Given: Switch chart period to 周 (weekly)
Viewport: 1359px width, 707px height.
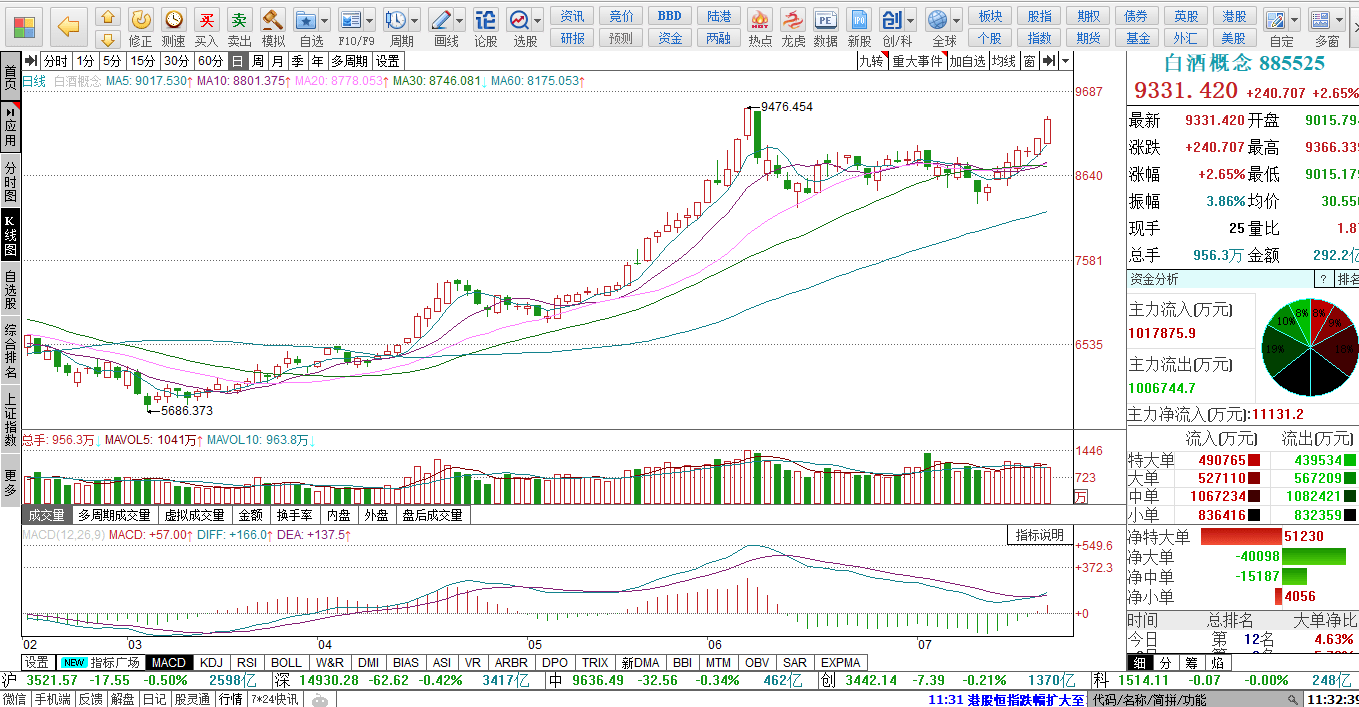Looking at the screenshot, I should coord(258,61).
